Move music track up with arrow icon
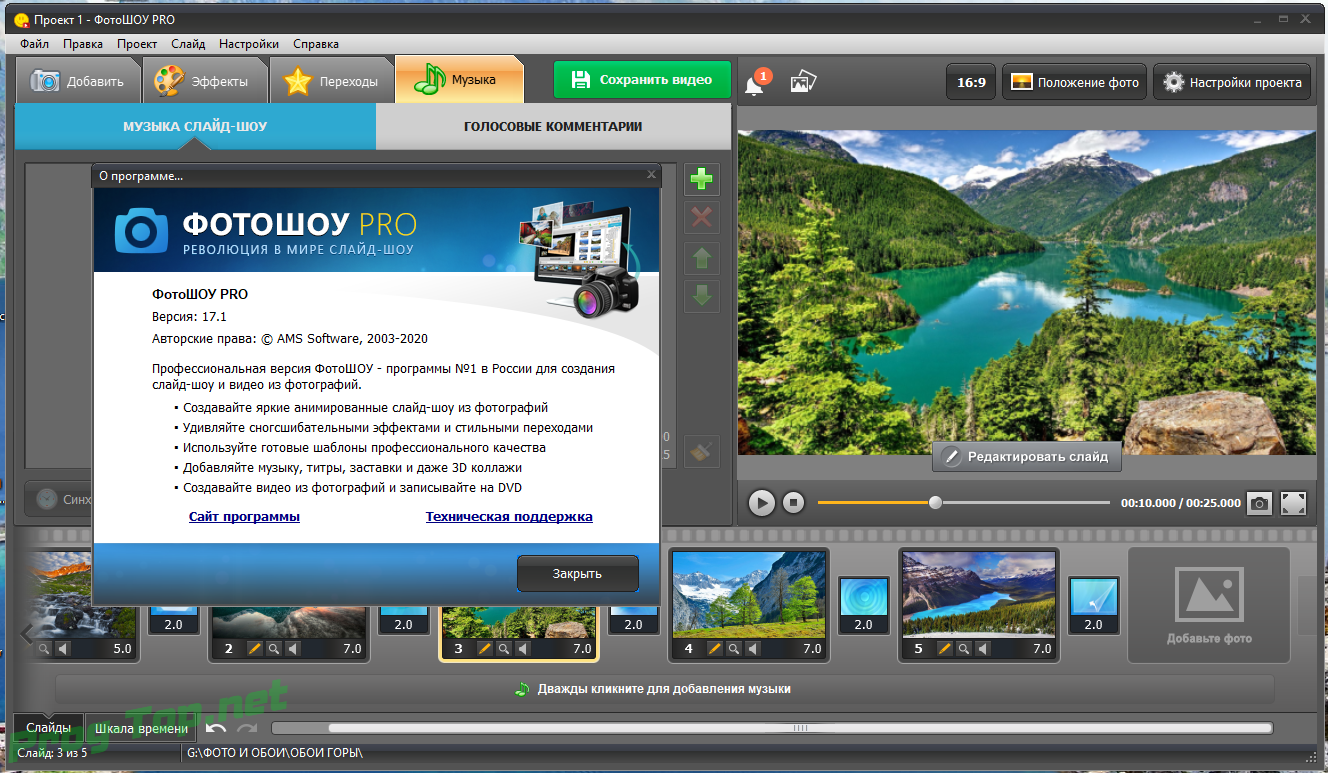The height and width of the screenshot is (773, 1328). click(x=703, y=257)
